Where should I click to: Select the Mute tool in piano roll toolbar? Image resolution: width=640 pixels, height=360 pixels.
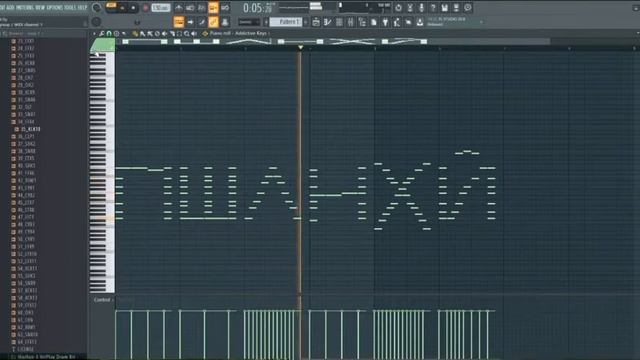164,33
